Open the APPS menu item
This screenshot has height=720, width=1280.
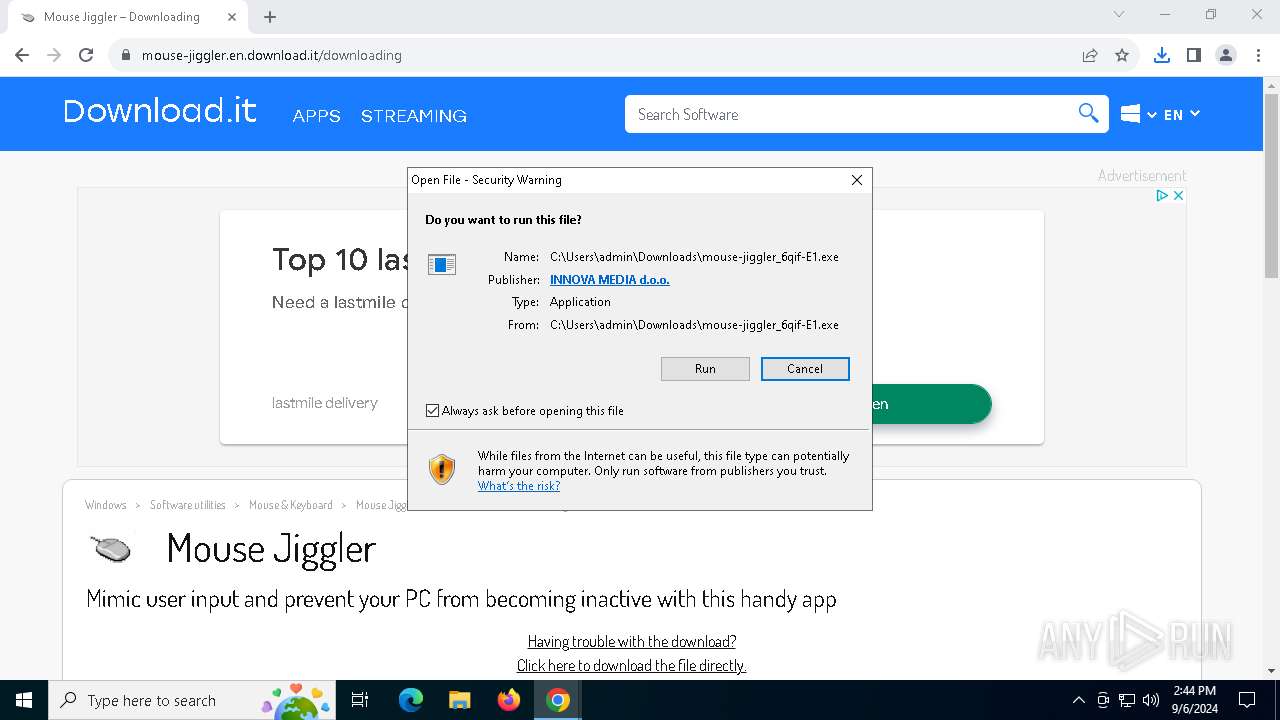pyautogui.click(x=316, y=116)
